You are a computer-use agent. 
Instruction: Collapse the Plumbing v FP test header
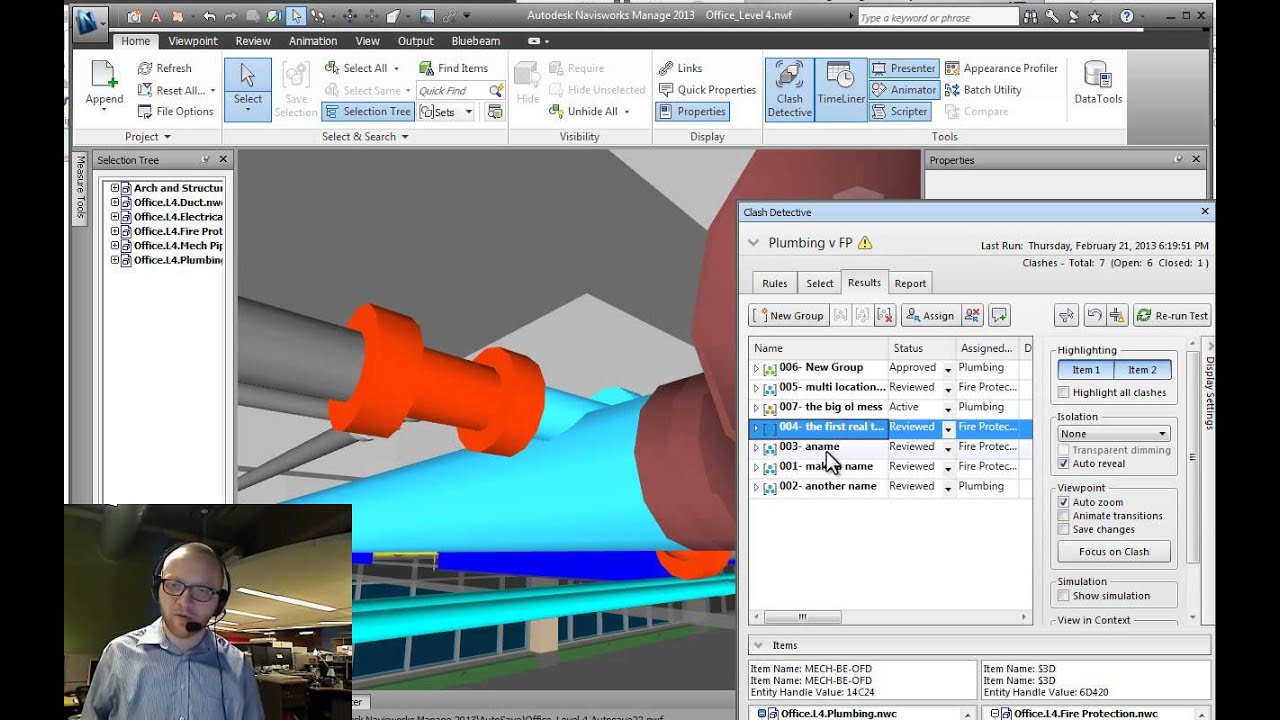point(754,243)
